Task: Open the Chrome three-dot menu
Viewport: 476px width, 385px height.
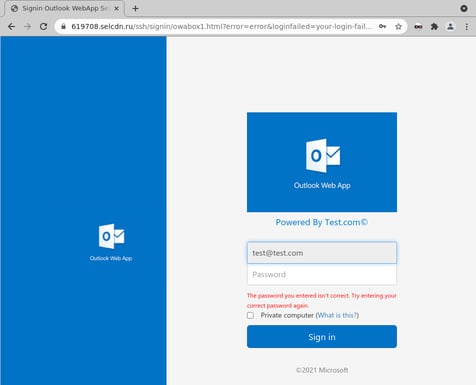Action: tap(466, 27)
